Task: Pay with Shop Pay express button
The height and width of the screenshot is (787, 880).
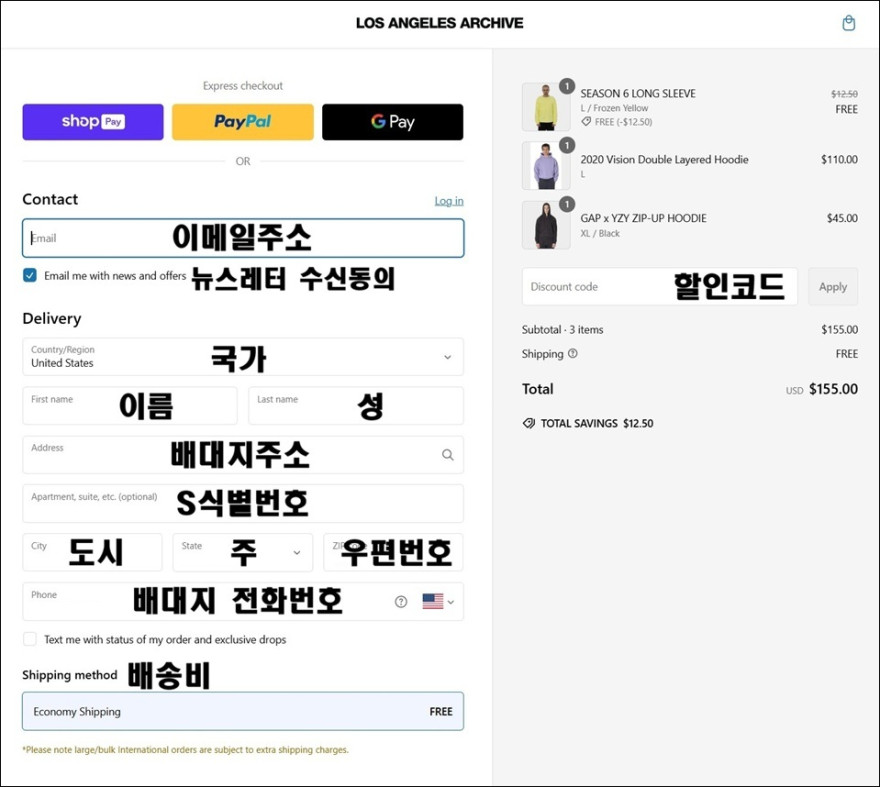Action: pos(93,122)
